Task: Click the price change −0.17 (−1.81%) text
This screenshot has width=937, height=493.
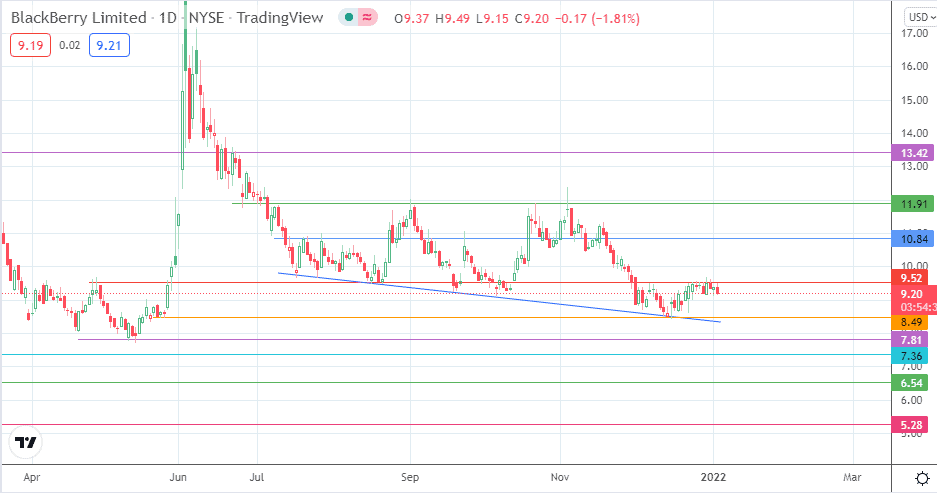Action: (x=598, y=19)
